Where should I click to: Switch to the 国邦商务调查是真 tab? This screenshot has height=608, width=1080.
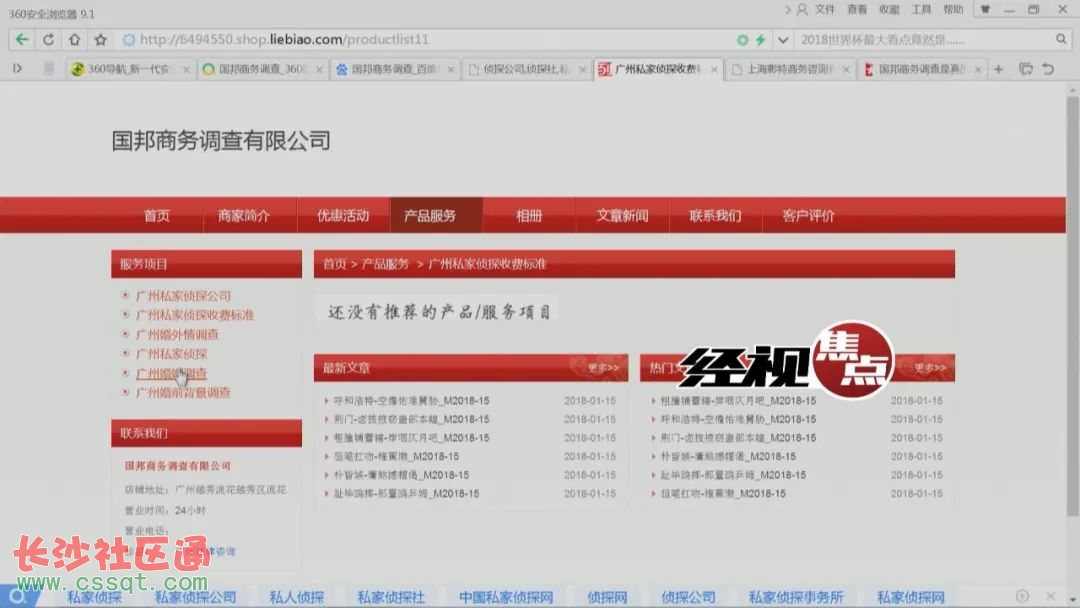coord(920,69)
